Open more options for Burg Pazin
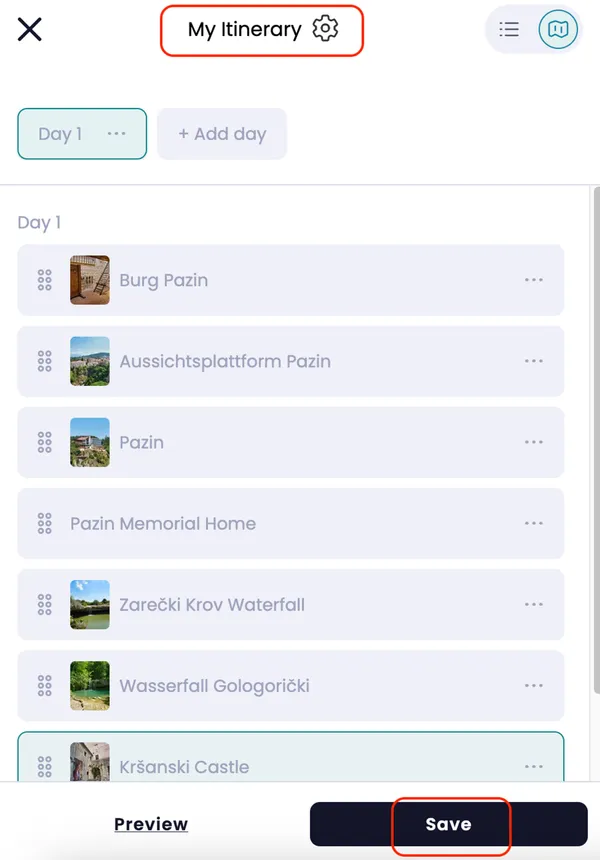The height and width of the screenshot is (860, 600). click(534, 280)
